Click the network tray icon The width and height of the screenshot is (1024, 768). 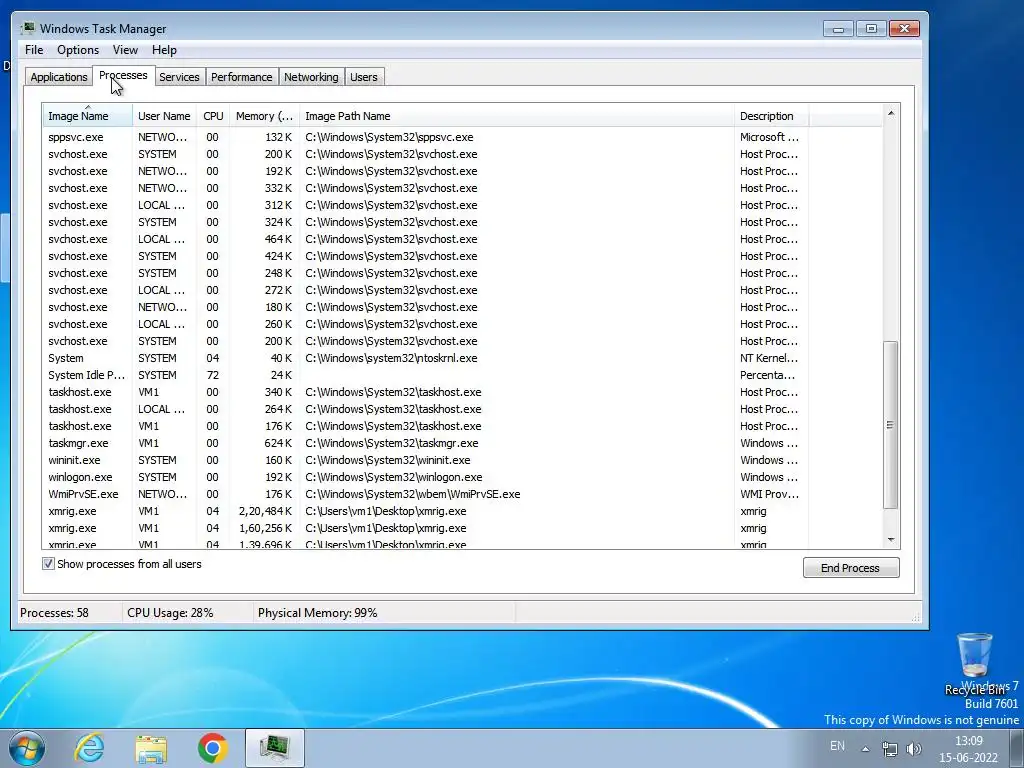coord(889,748)
